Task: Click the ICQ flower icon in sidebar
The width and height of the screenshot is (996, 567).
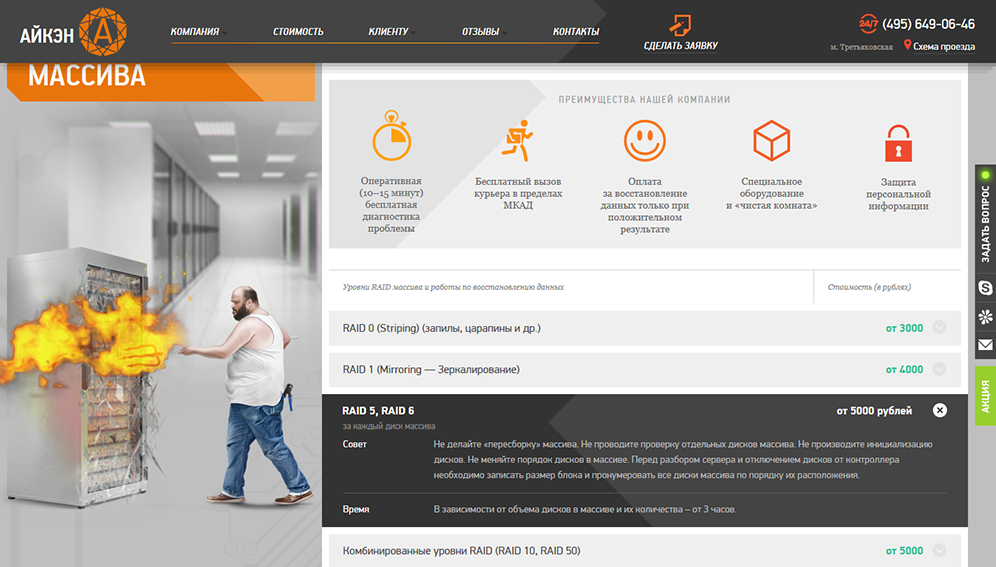Action: 985,317
